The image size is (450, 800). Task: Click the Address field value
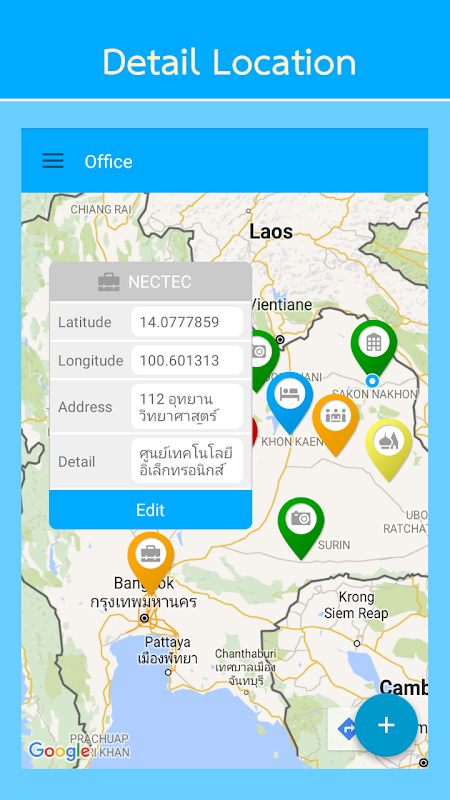point(187,407)
